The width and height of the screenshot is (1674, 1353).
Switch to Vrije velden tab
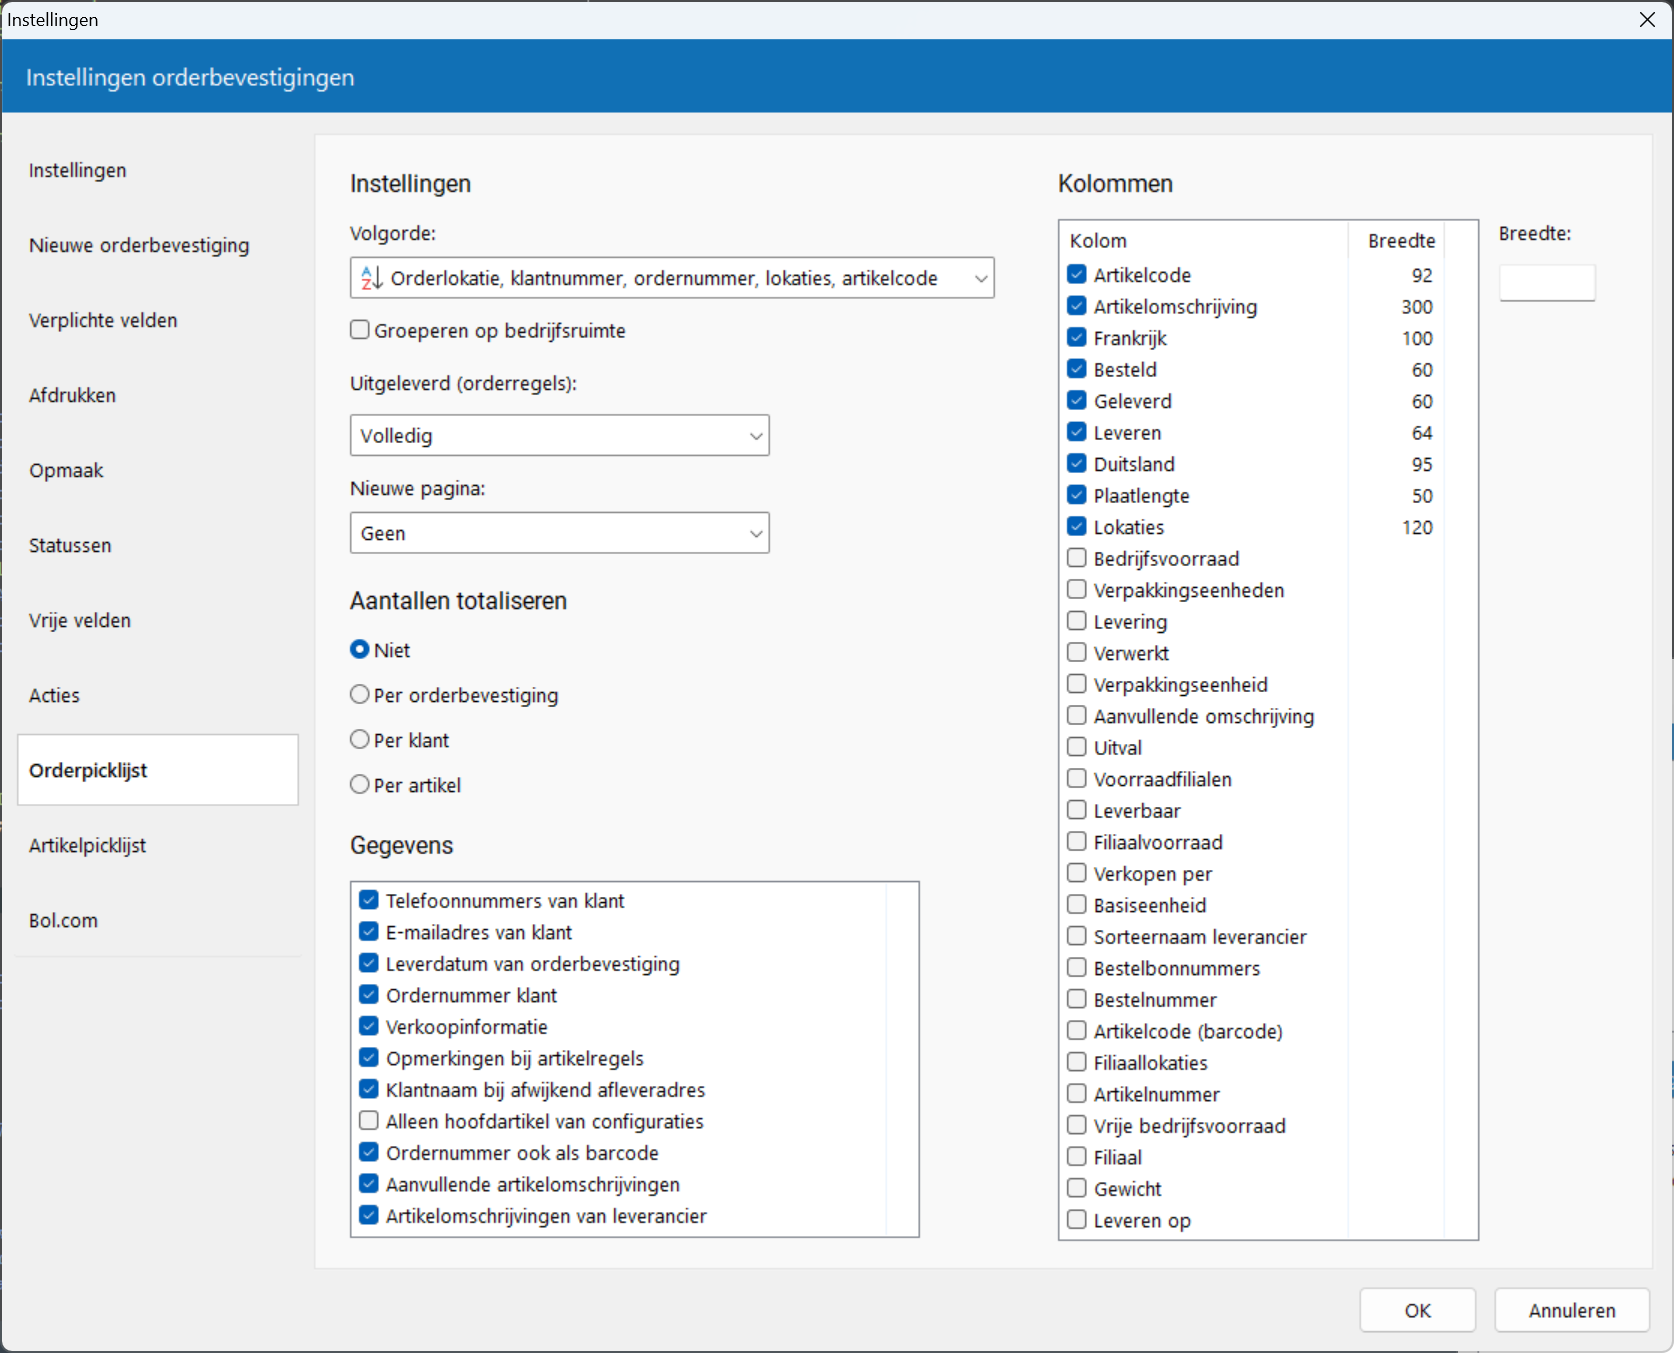(158, 620)
